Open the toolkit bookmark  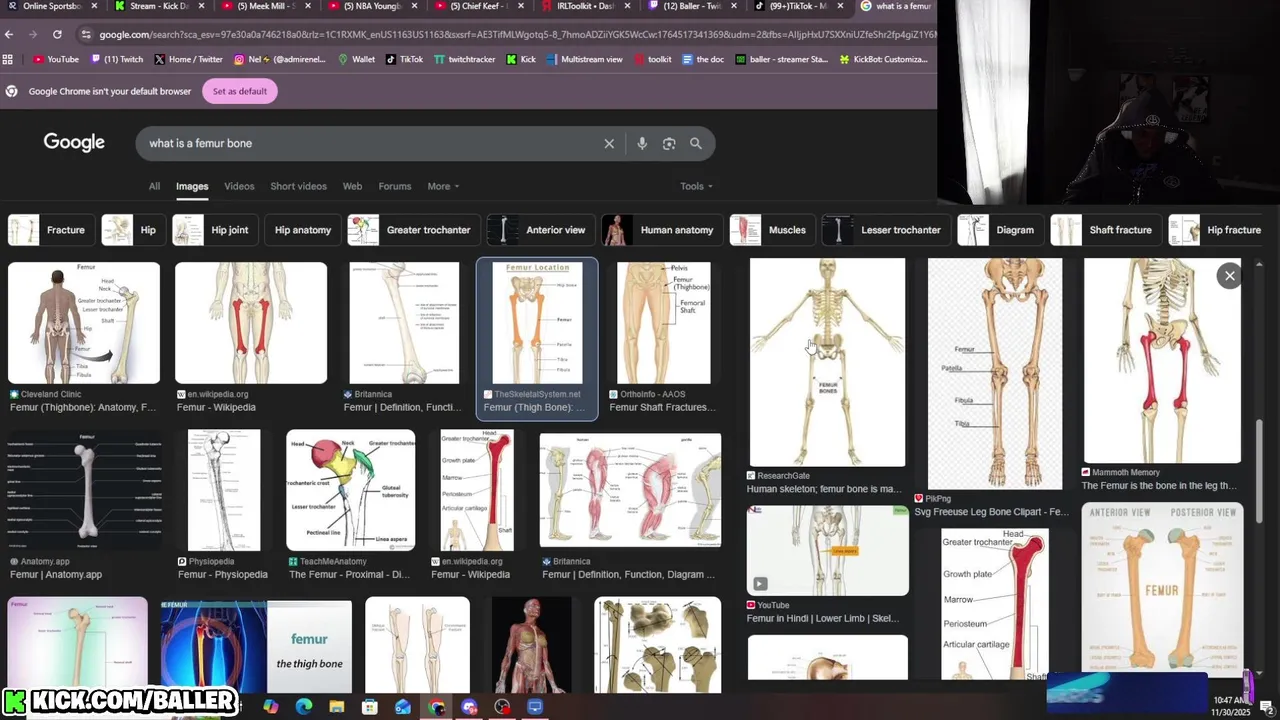pos(652,59)
